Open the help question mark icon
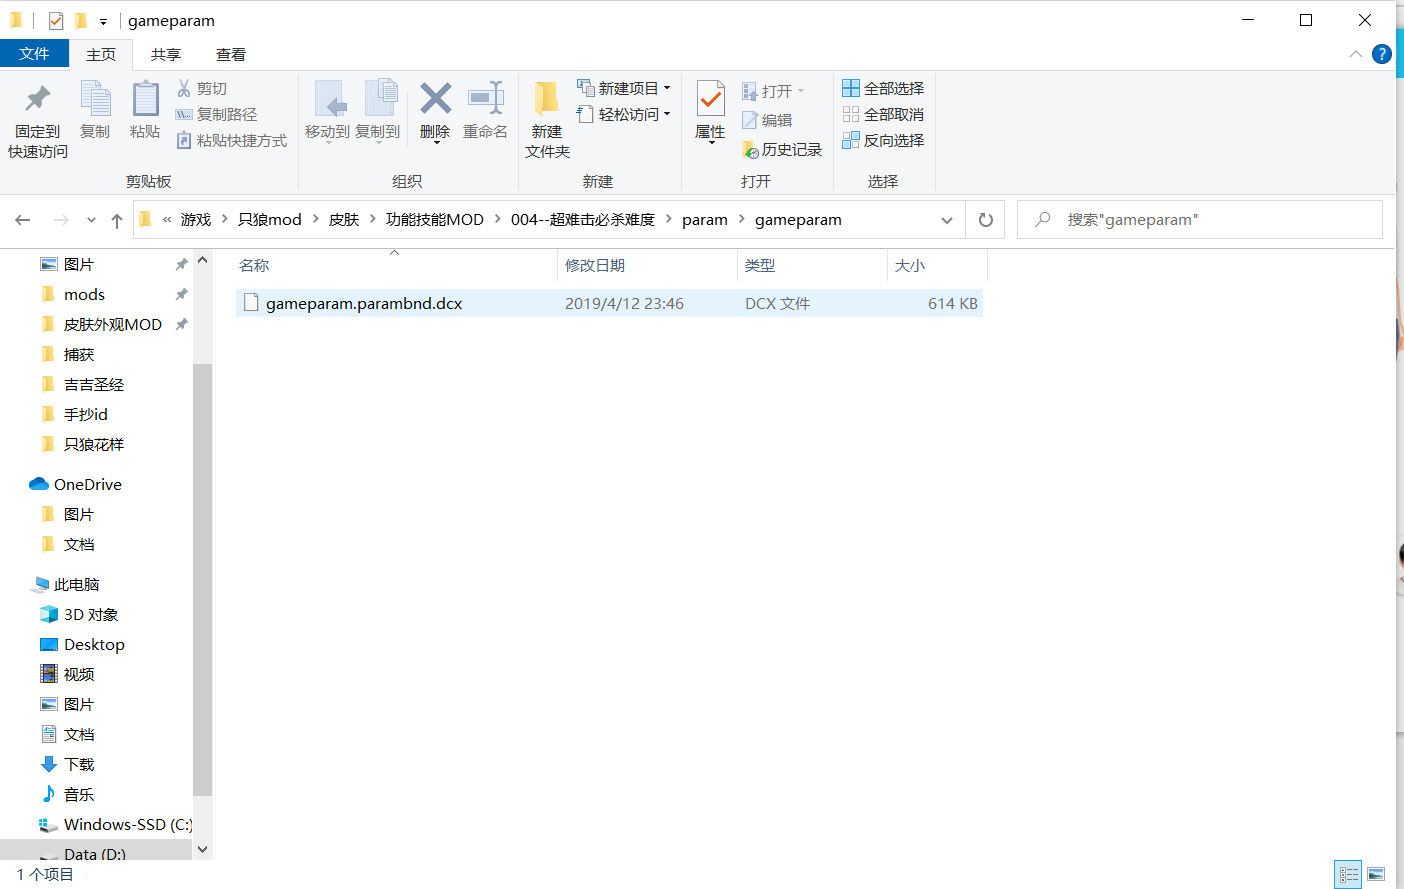The image size is (1404, 889). tap(1382, 54)
